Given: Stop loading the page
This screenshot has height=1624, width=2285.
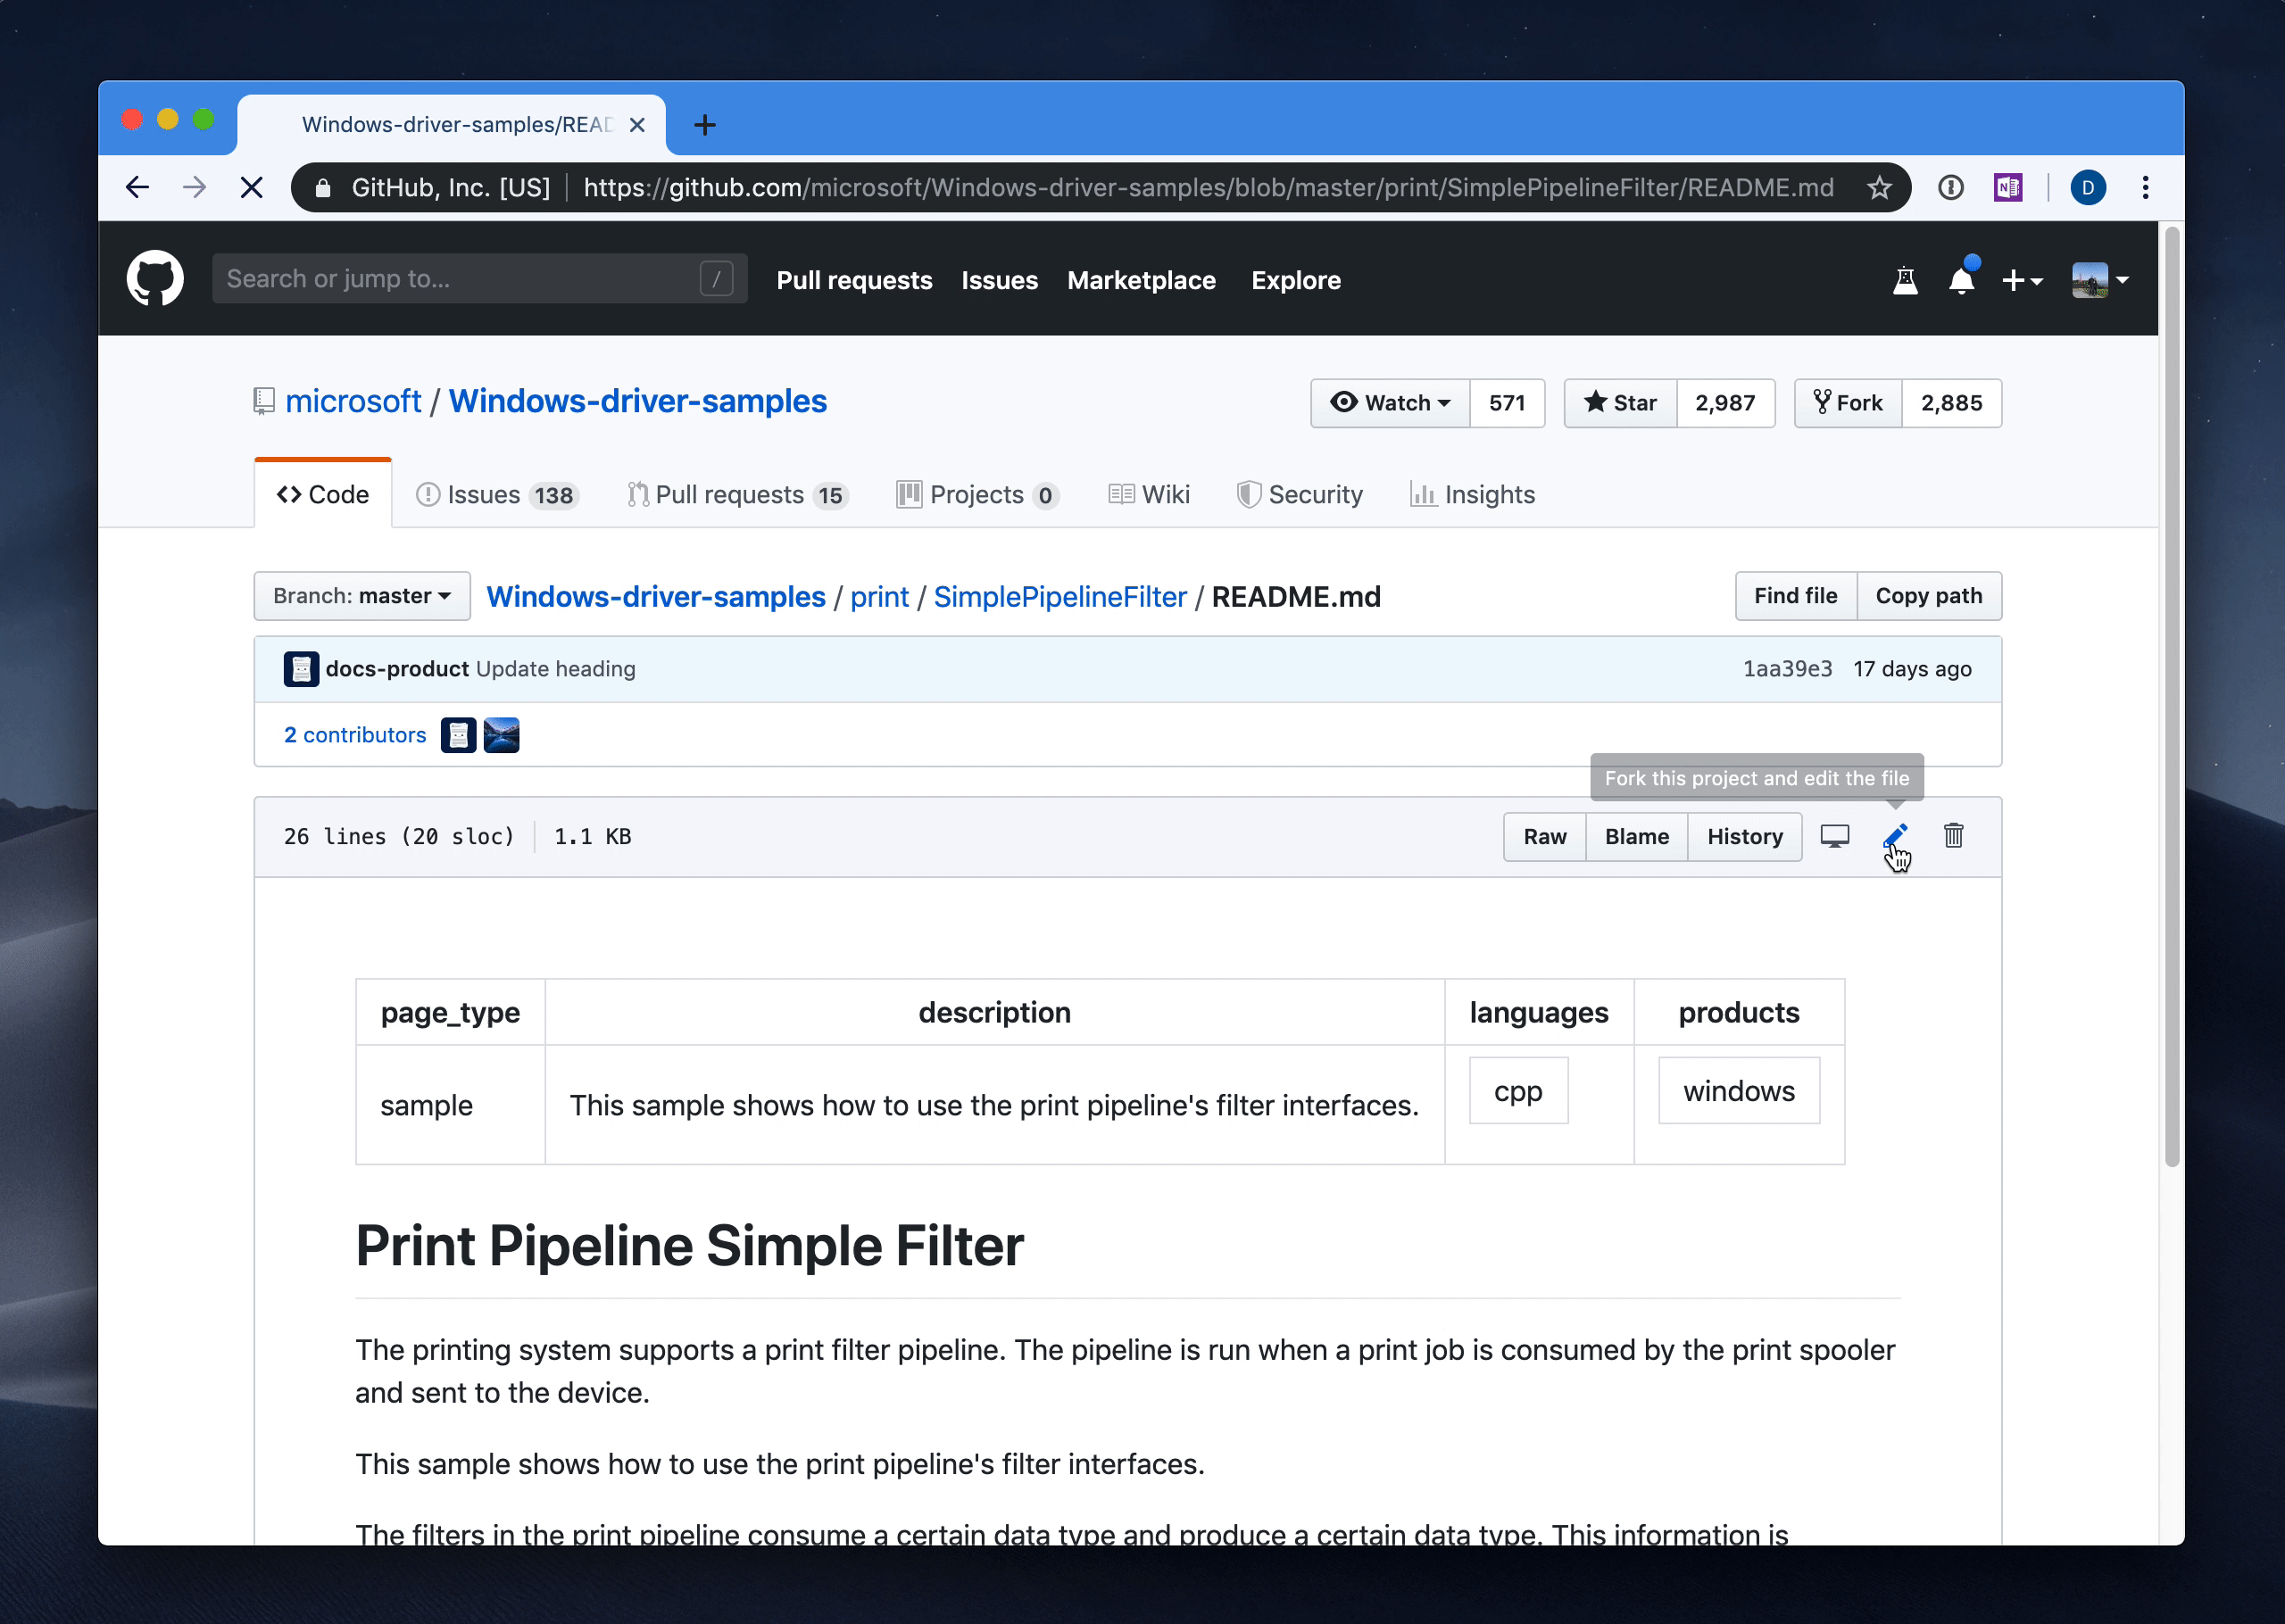Looking at the screenshot, I should [x=252, y=188].
